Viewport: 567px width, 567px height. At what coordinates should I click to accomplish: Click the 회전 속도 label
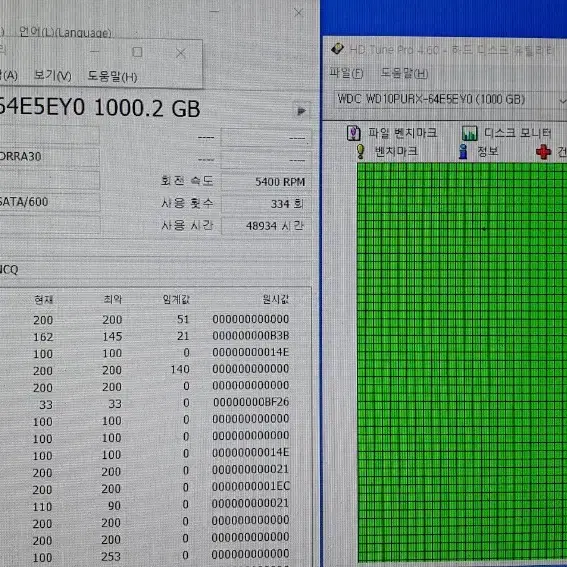tap(187, 180)
